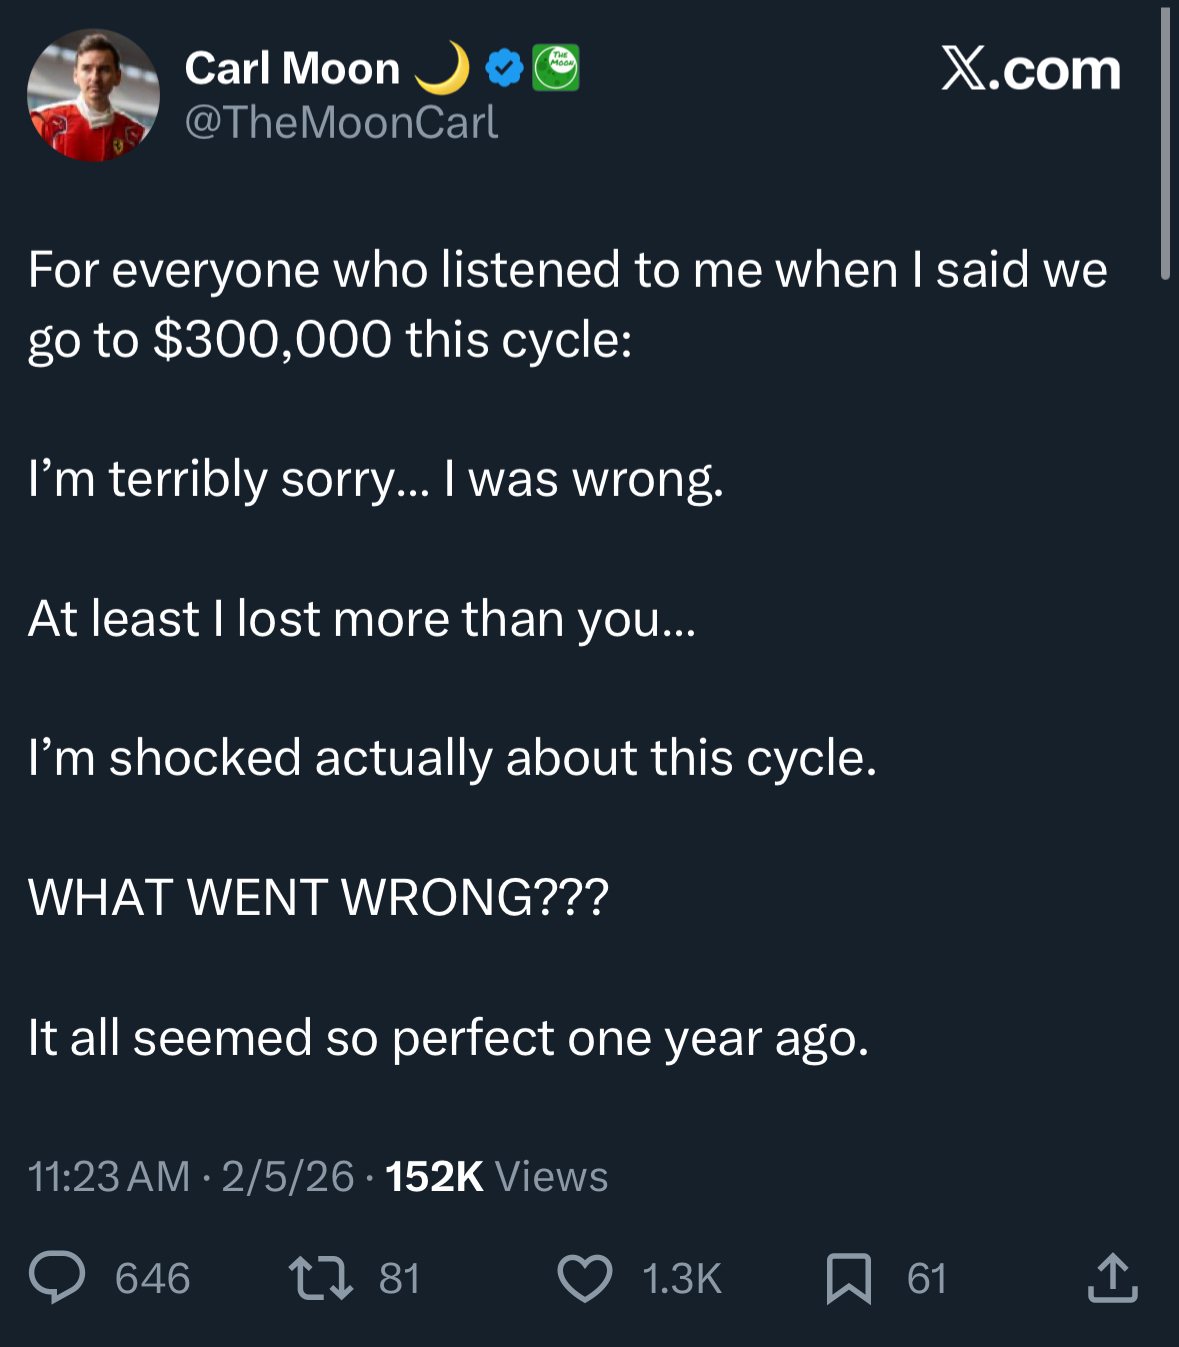Click the 1.3K likes count
The image size is (1179, 1347).
682,1278
